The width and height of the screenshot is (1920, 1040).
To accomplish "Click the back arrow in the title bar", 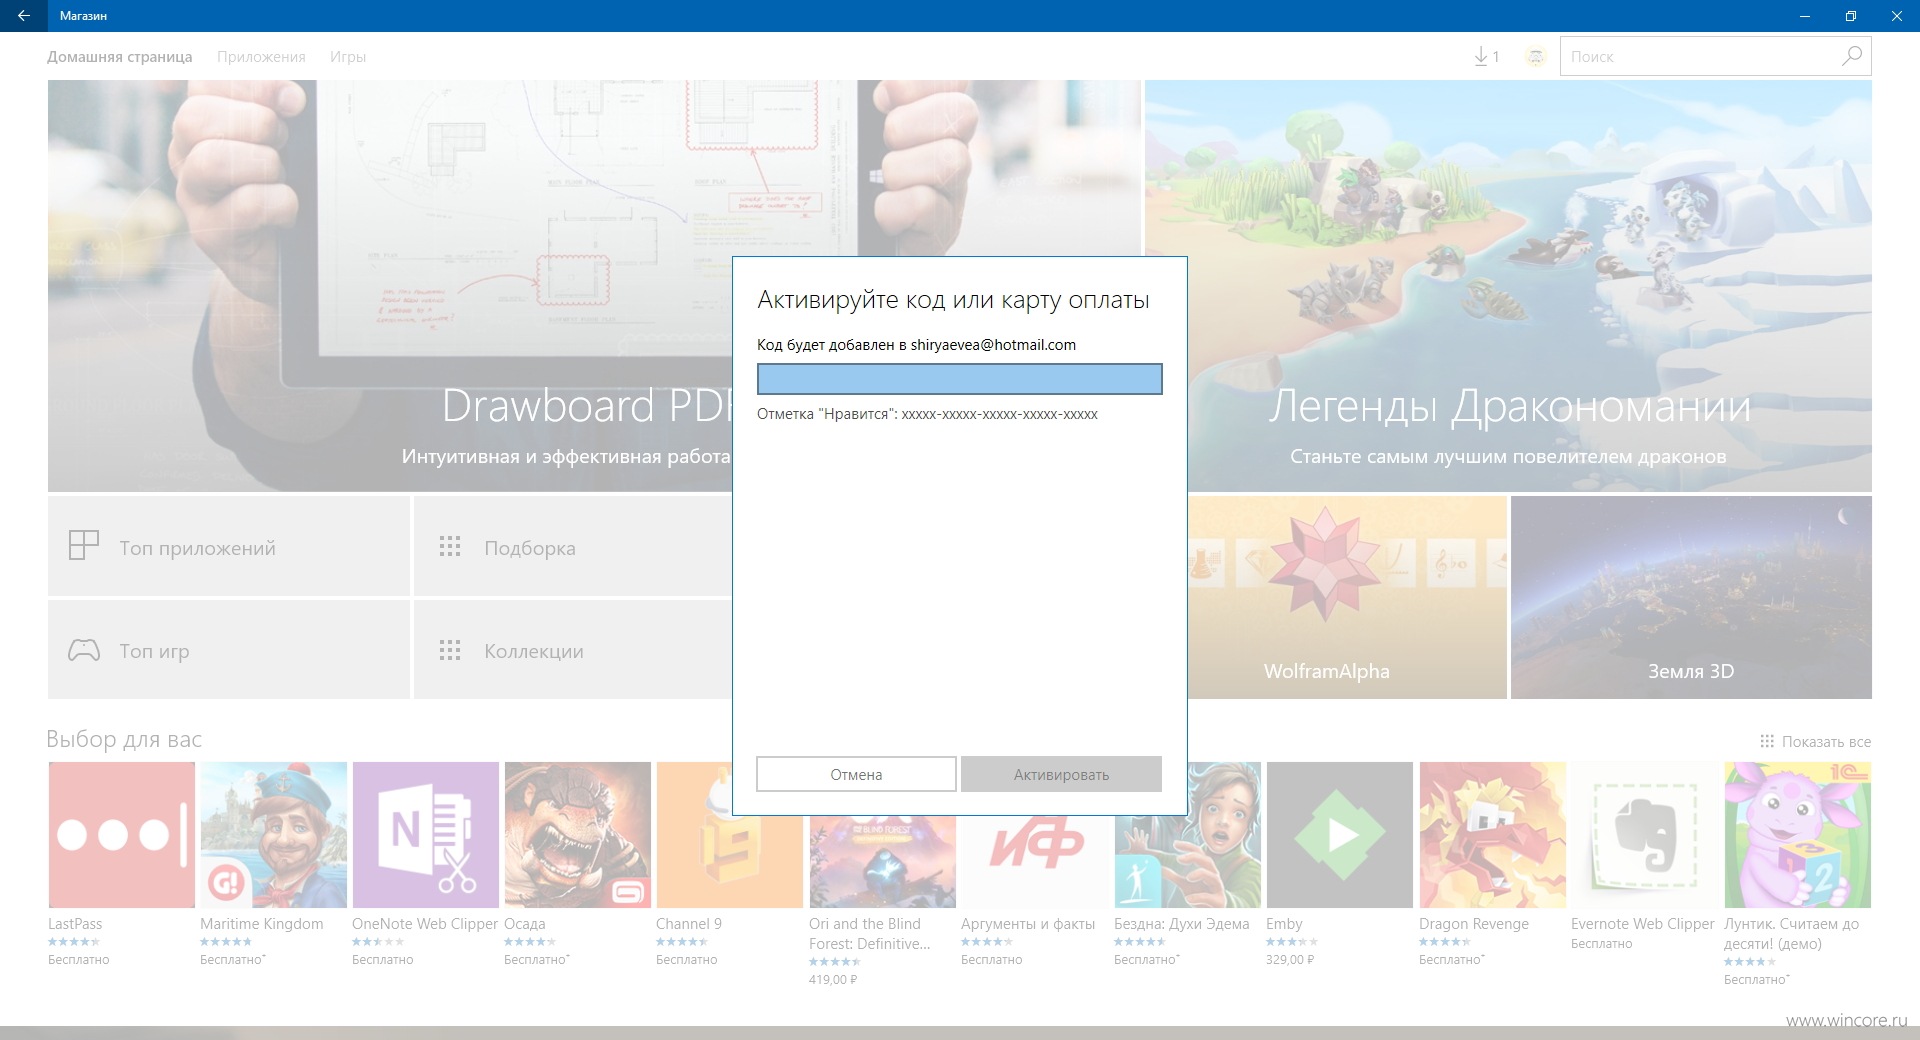I will pos(23,16).
